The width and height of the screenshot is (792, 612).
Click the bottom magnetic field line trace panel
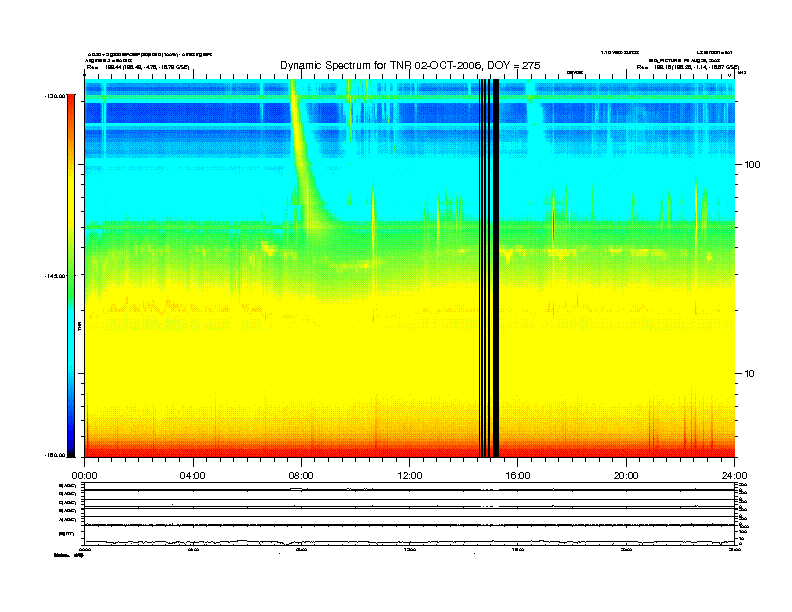tap(409, 536)
